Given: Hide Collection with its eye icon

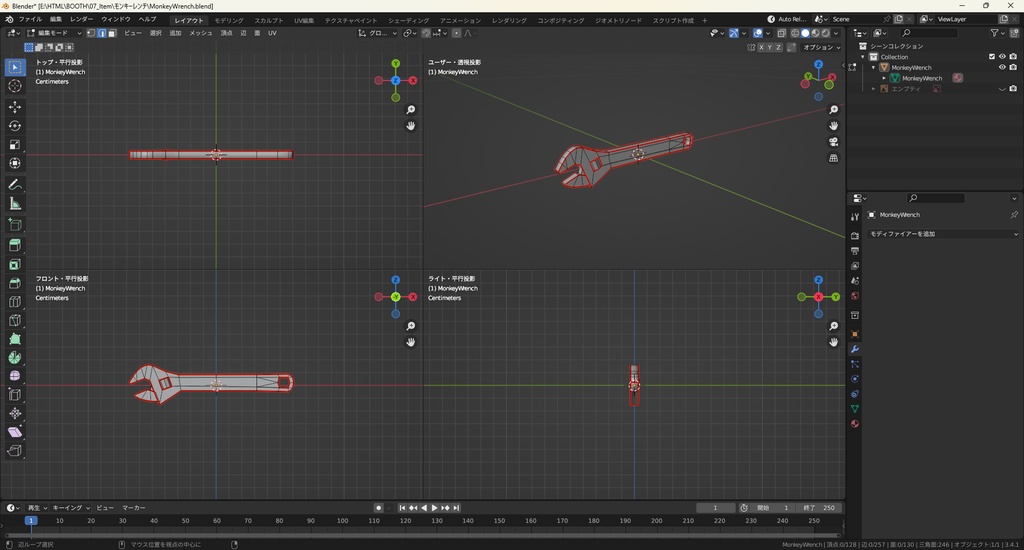Looking at the screenshot, I should 1002,57.
